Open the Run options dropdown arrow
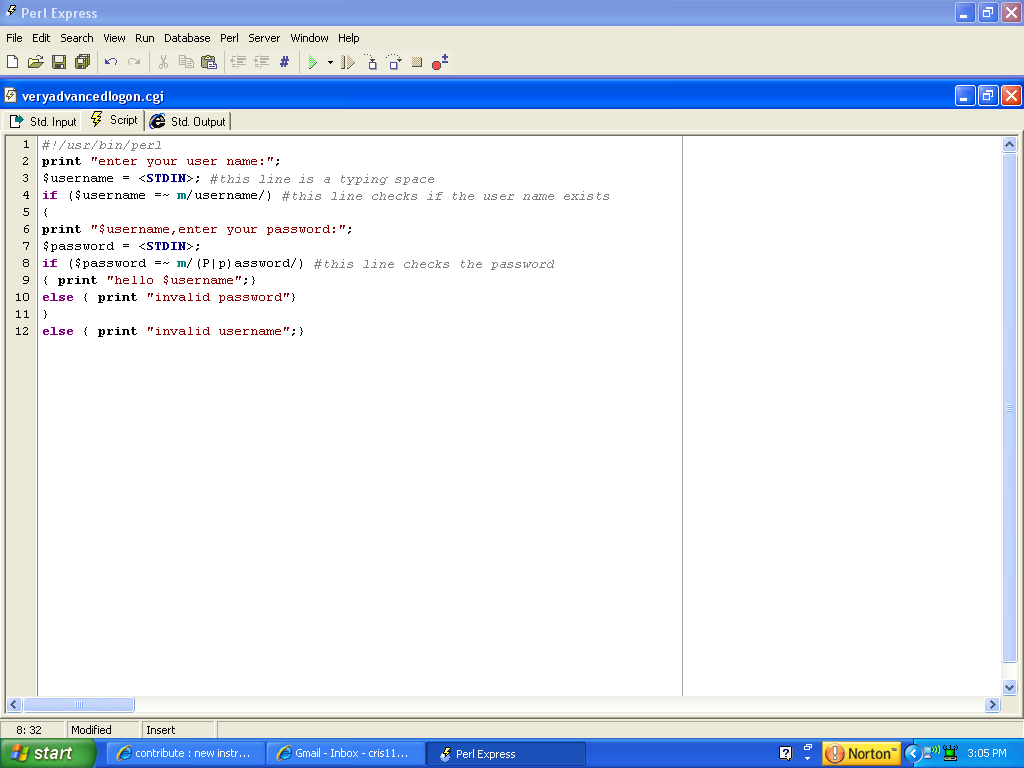The height and width of the screenshot is (768, 1024). (330, 61)
